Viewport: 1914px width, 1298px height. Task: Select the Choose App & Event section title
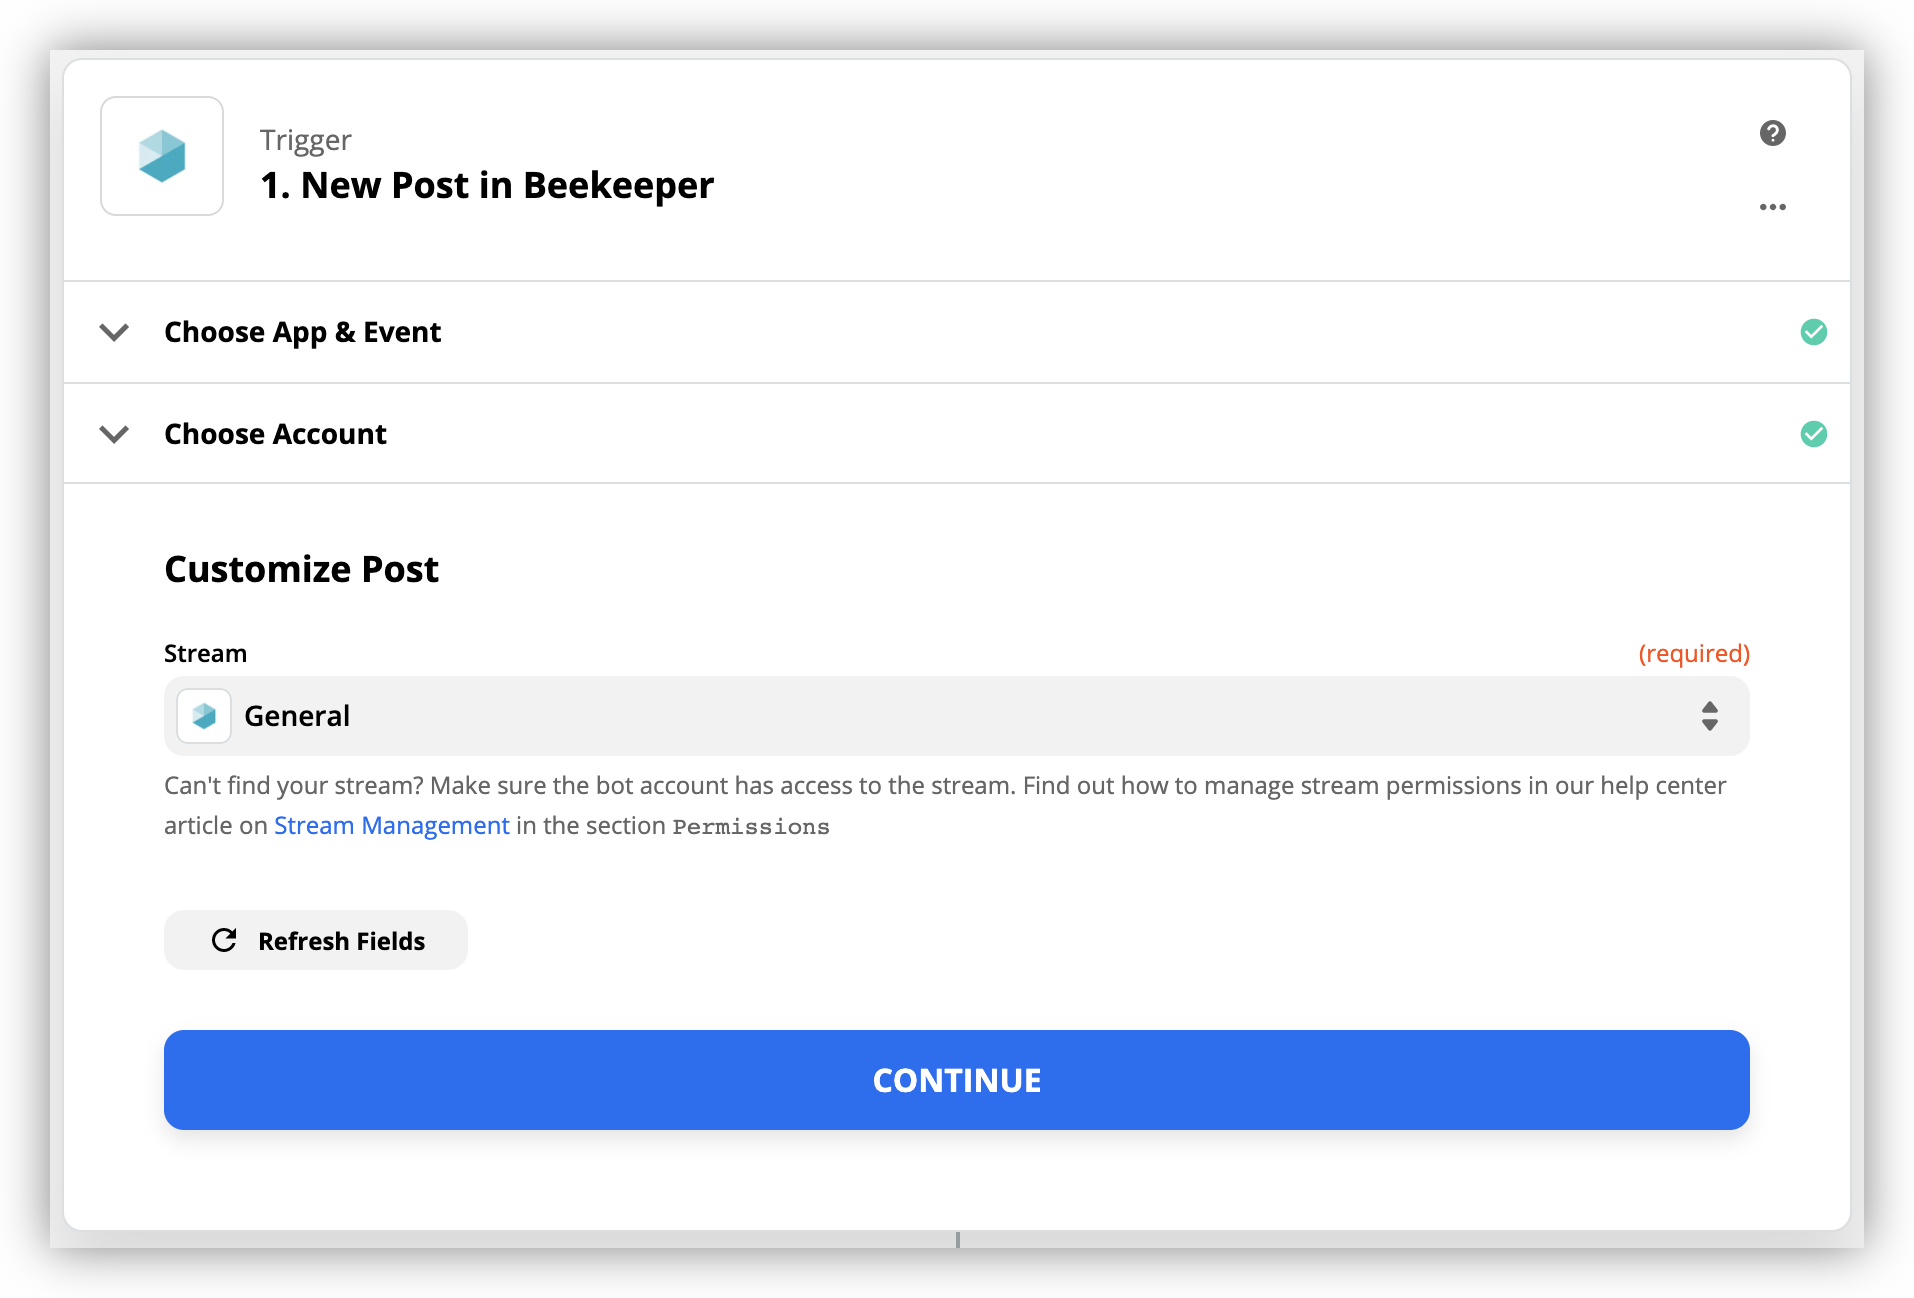[302, 332]
